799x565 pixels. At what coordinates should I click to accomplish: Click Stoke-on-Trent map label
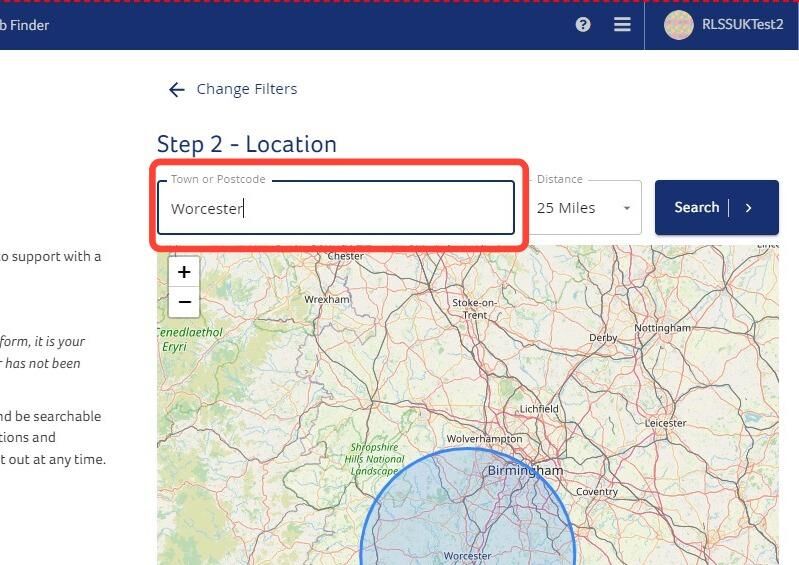coord(474,309)
